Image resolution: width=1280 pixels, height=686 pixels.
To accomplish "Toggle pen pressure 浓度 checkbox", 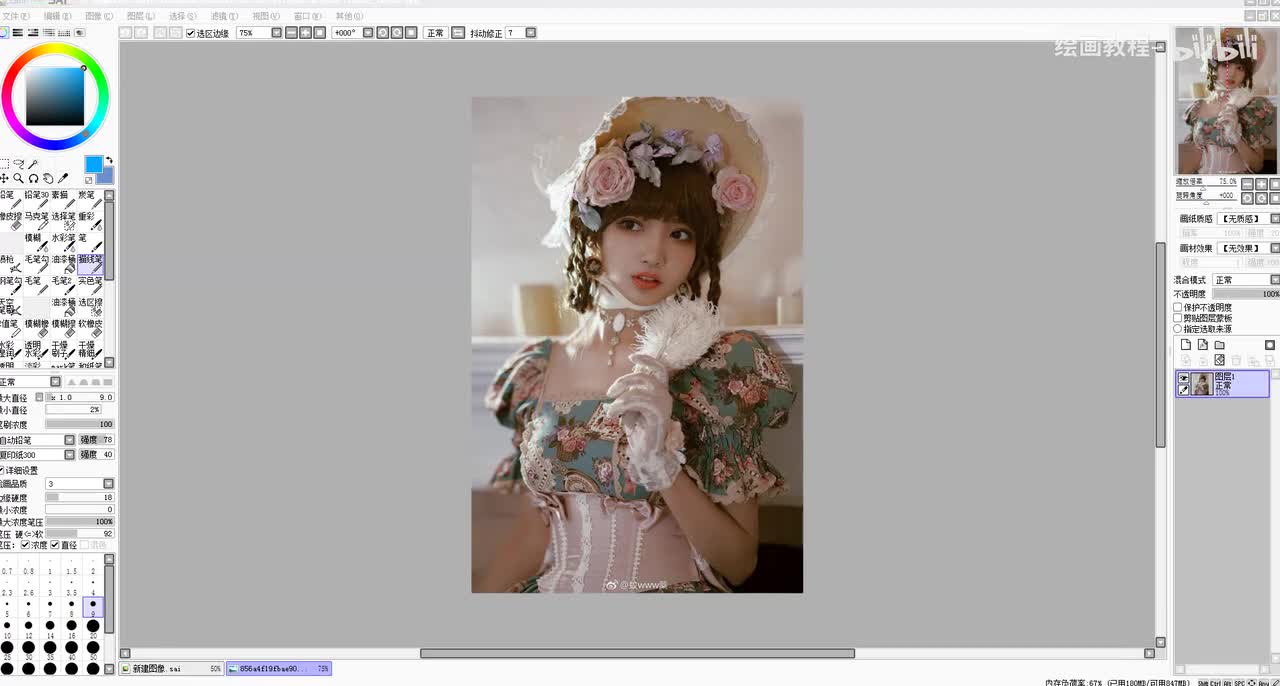I will pyautogui.click(x=25, y=545).
